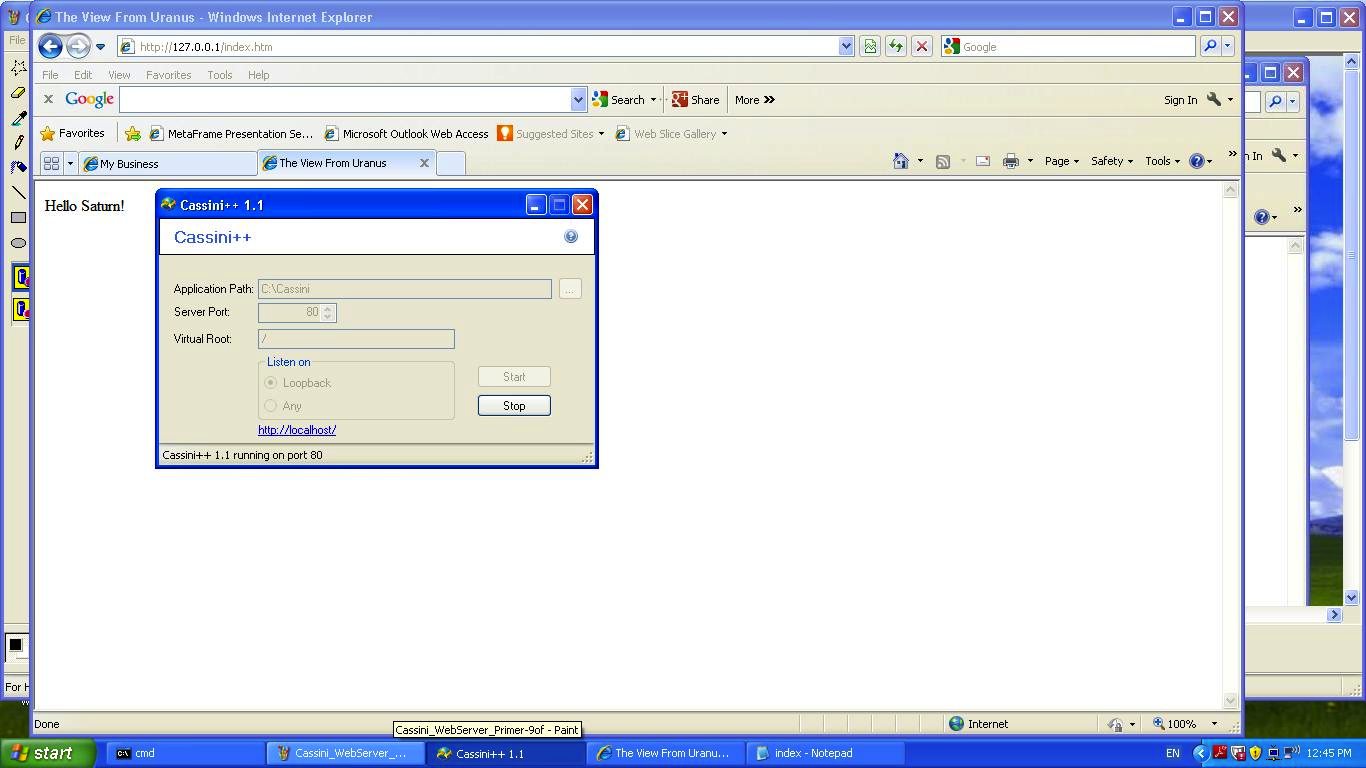This screenshot has width=1366, height=768.
Task: Click the Compatibility View icon
Action: [x=870, y=46]
